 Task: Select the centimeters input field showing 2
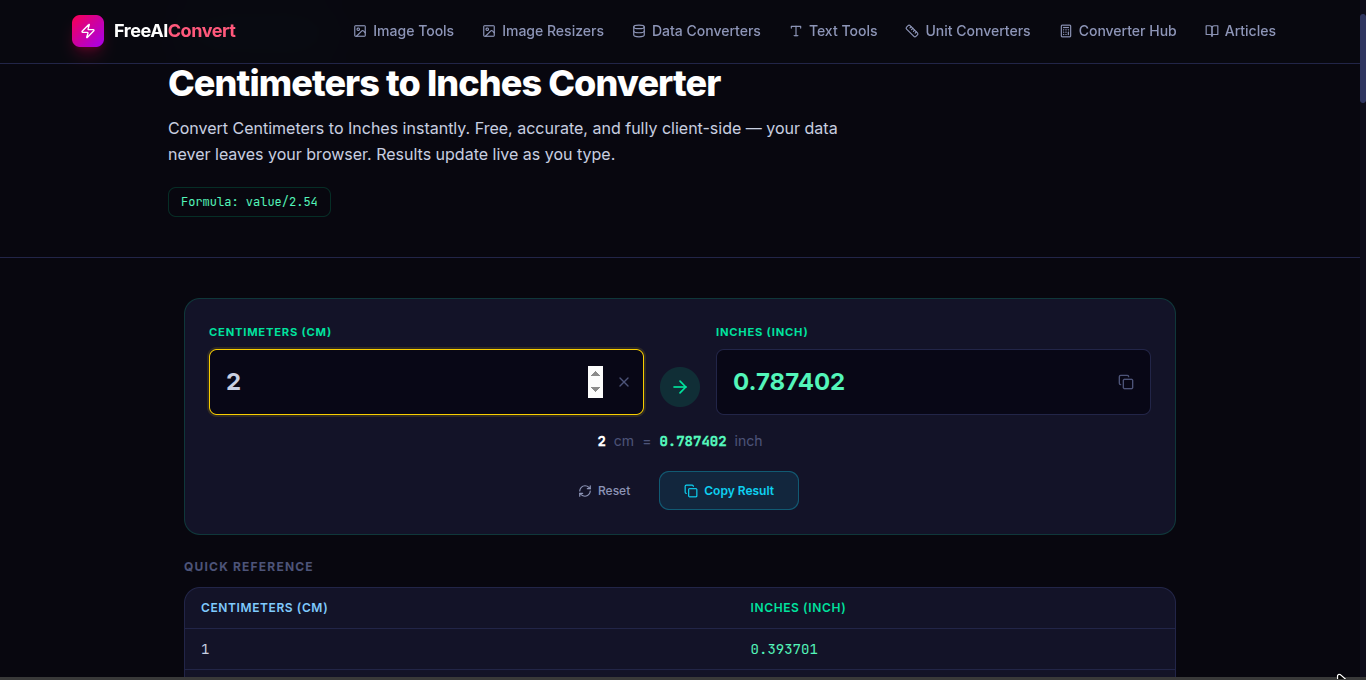400,382
